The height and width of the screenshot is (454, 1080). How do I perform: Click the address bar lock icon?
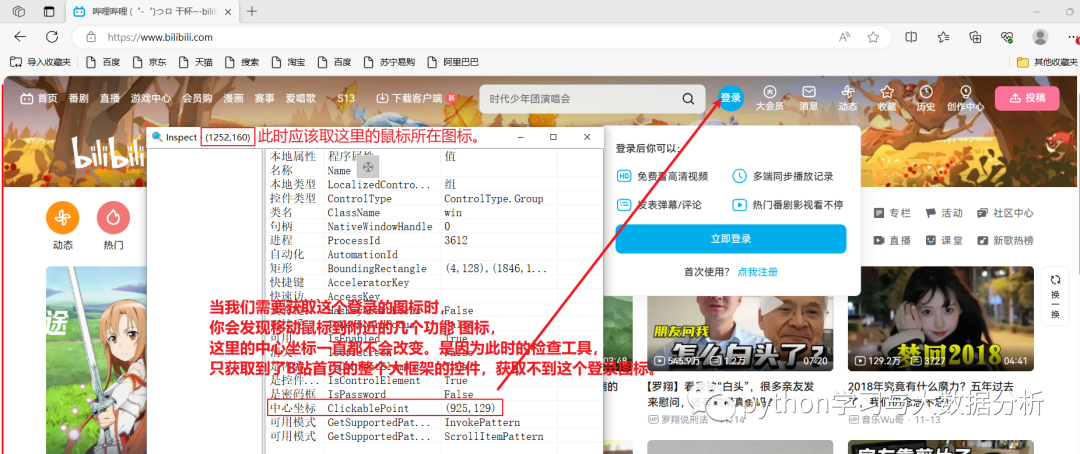coord(90,37)
